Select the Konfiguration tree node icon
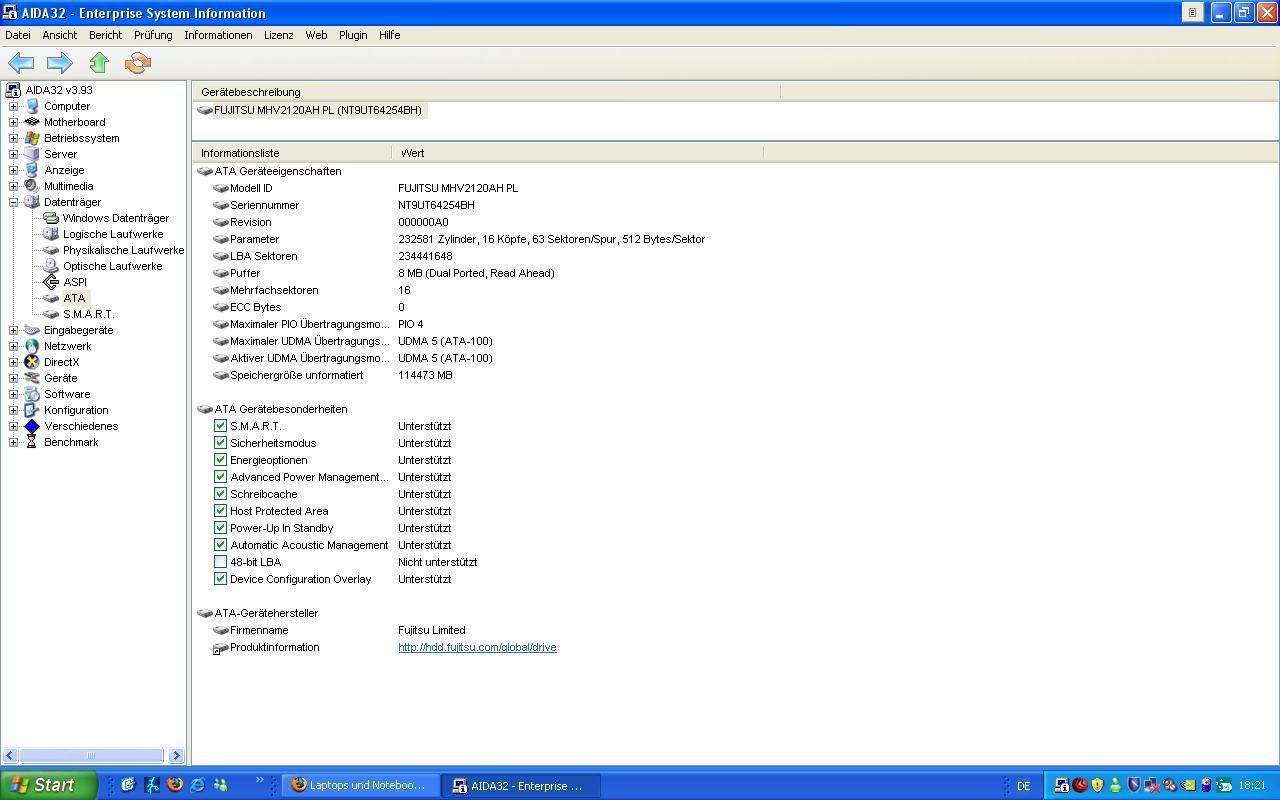 [32, 410]
